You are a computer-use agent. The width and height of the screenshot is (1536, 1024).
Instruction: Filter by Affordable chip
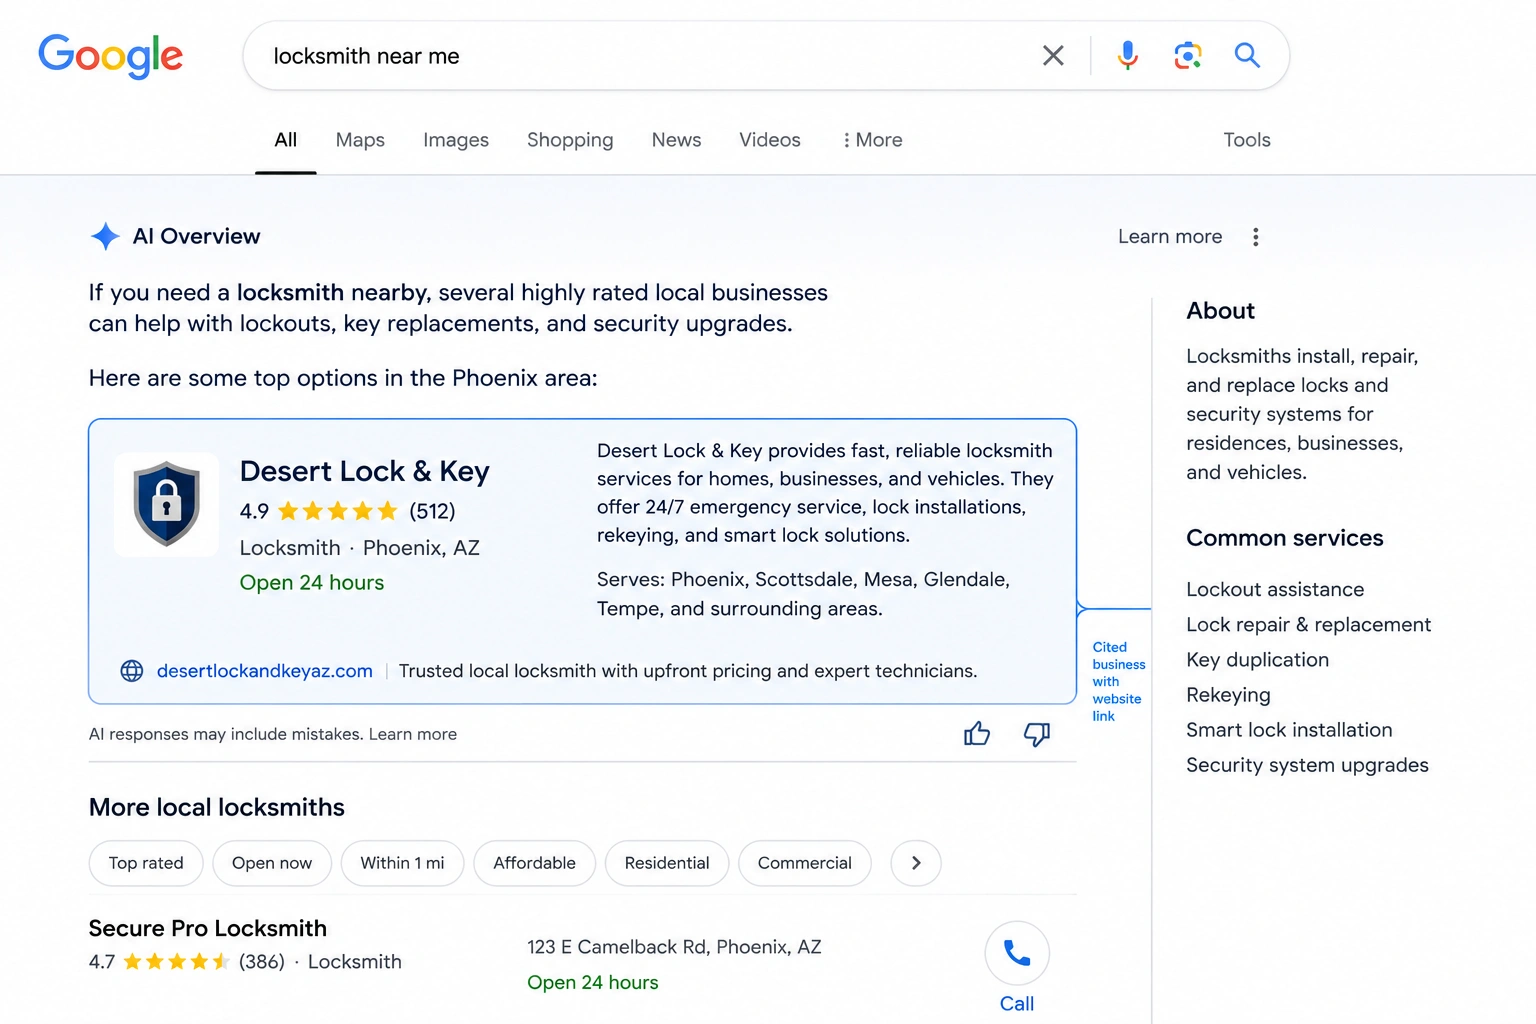(x=534, y=863)
